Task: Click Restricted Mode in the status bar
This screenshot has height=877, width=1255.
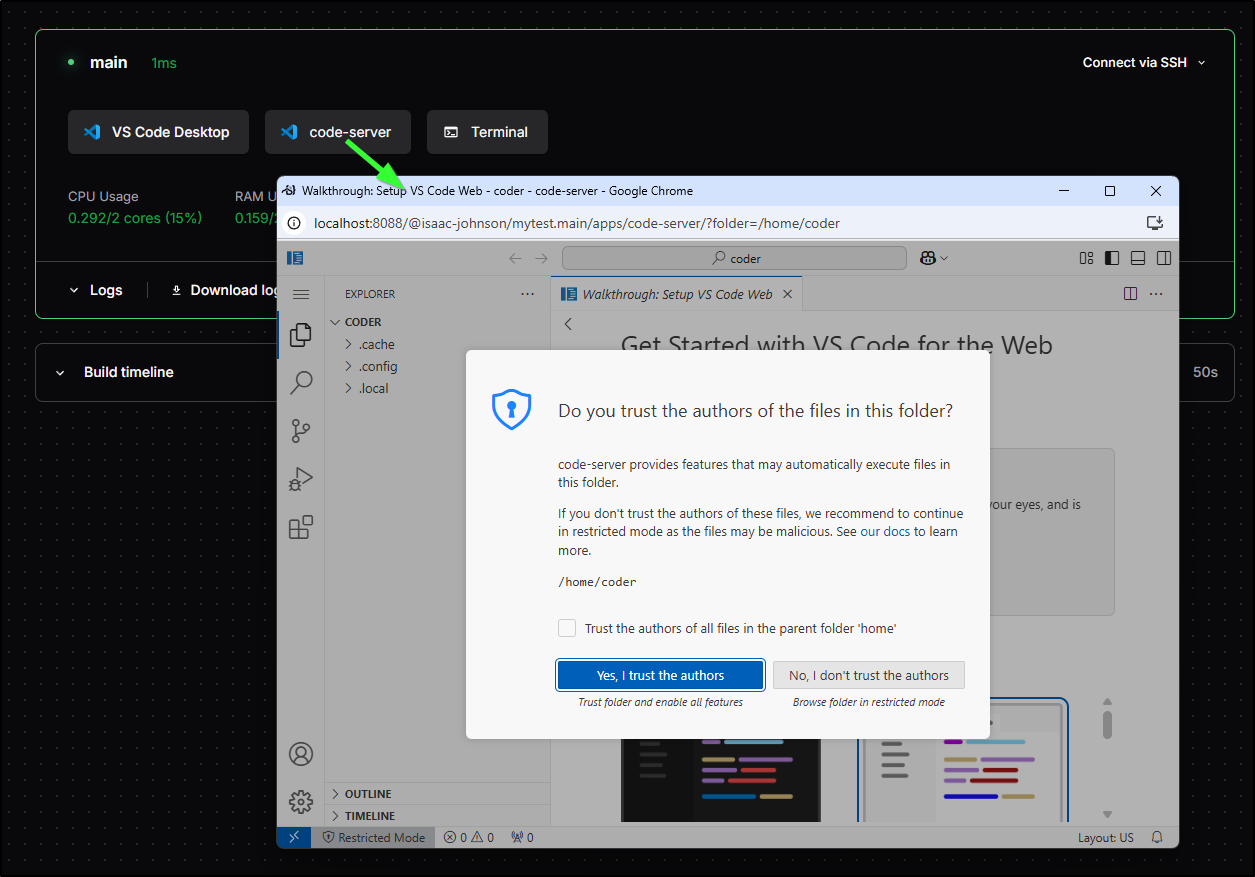Action: tap(373, 837)
